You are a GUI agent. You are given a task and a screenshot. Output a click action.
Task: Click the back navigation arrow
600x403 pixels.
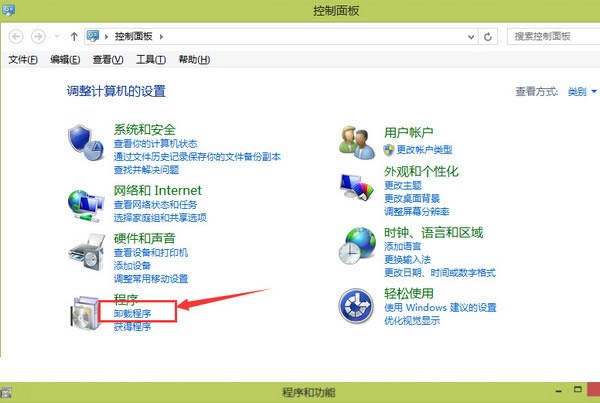16,37
